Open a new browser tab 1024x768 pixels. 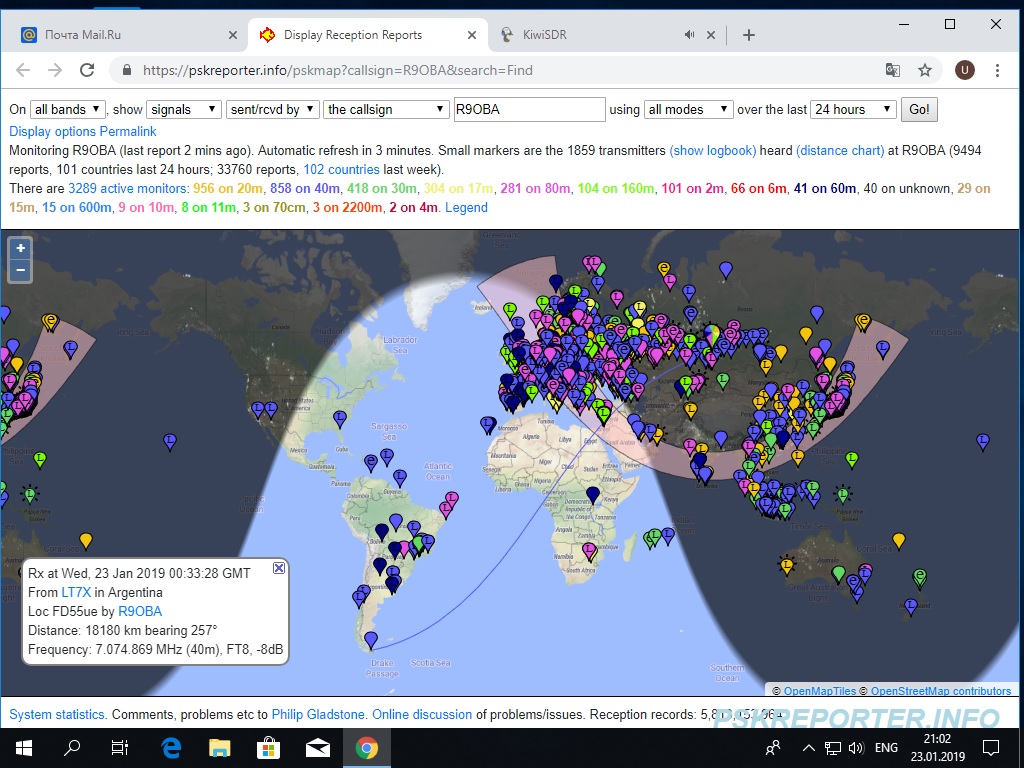click(749, 35)
